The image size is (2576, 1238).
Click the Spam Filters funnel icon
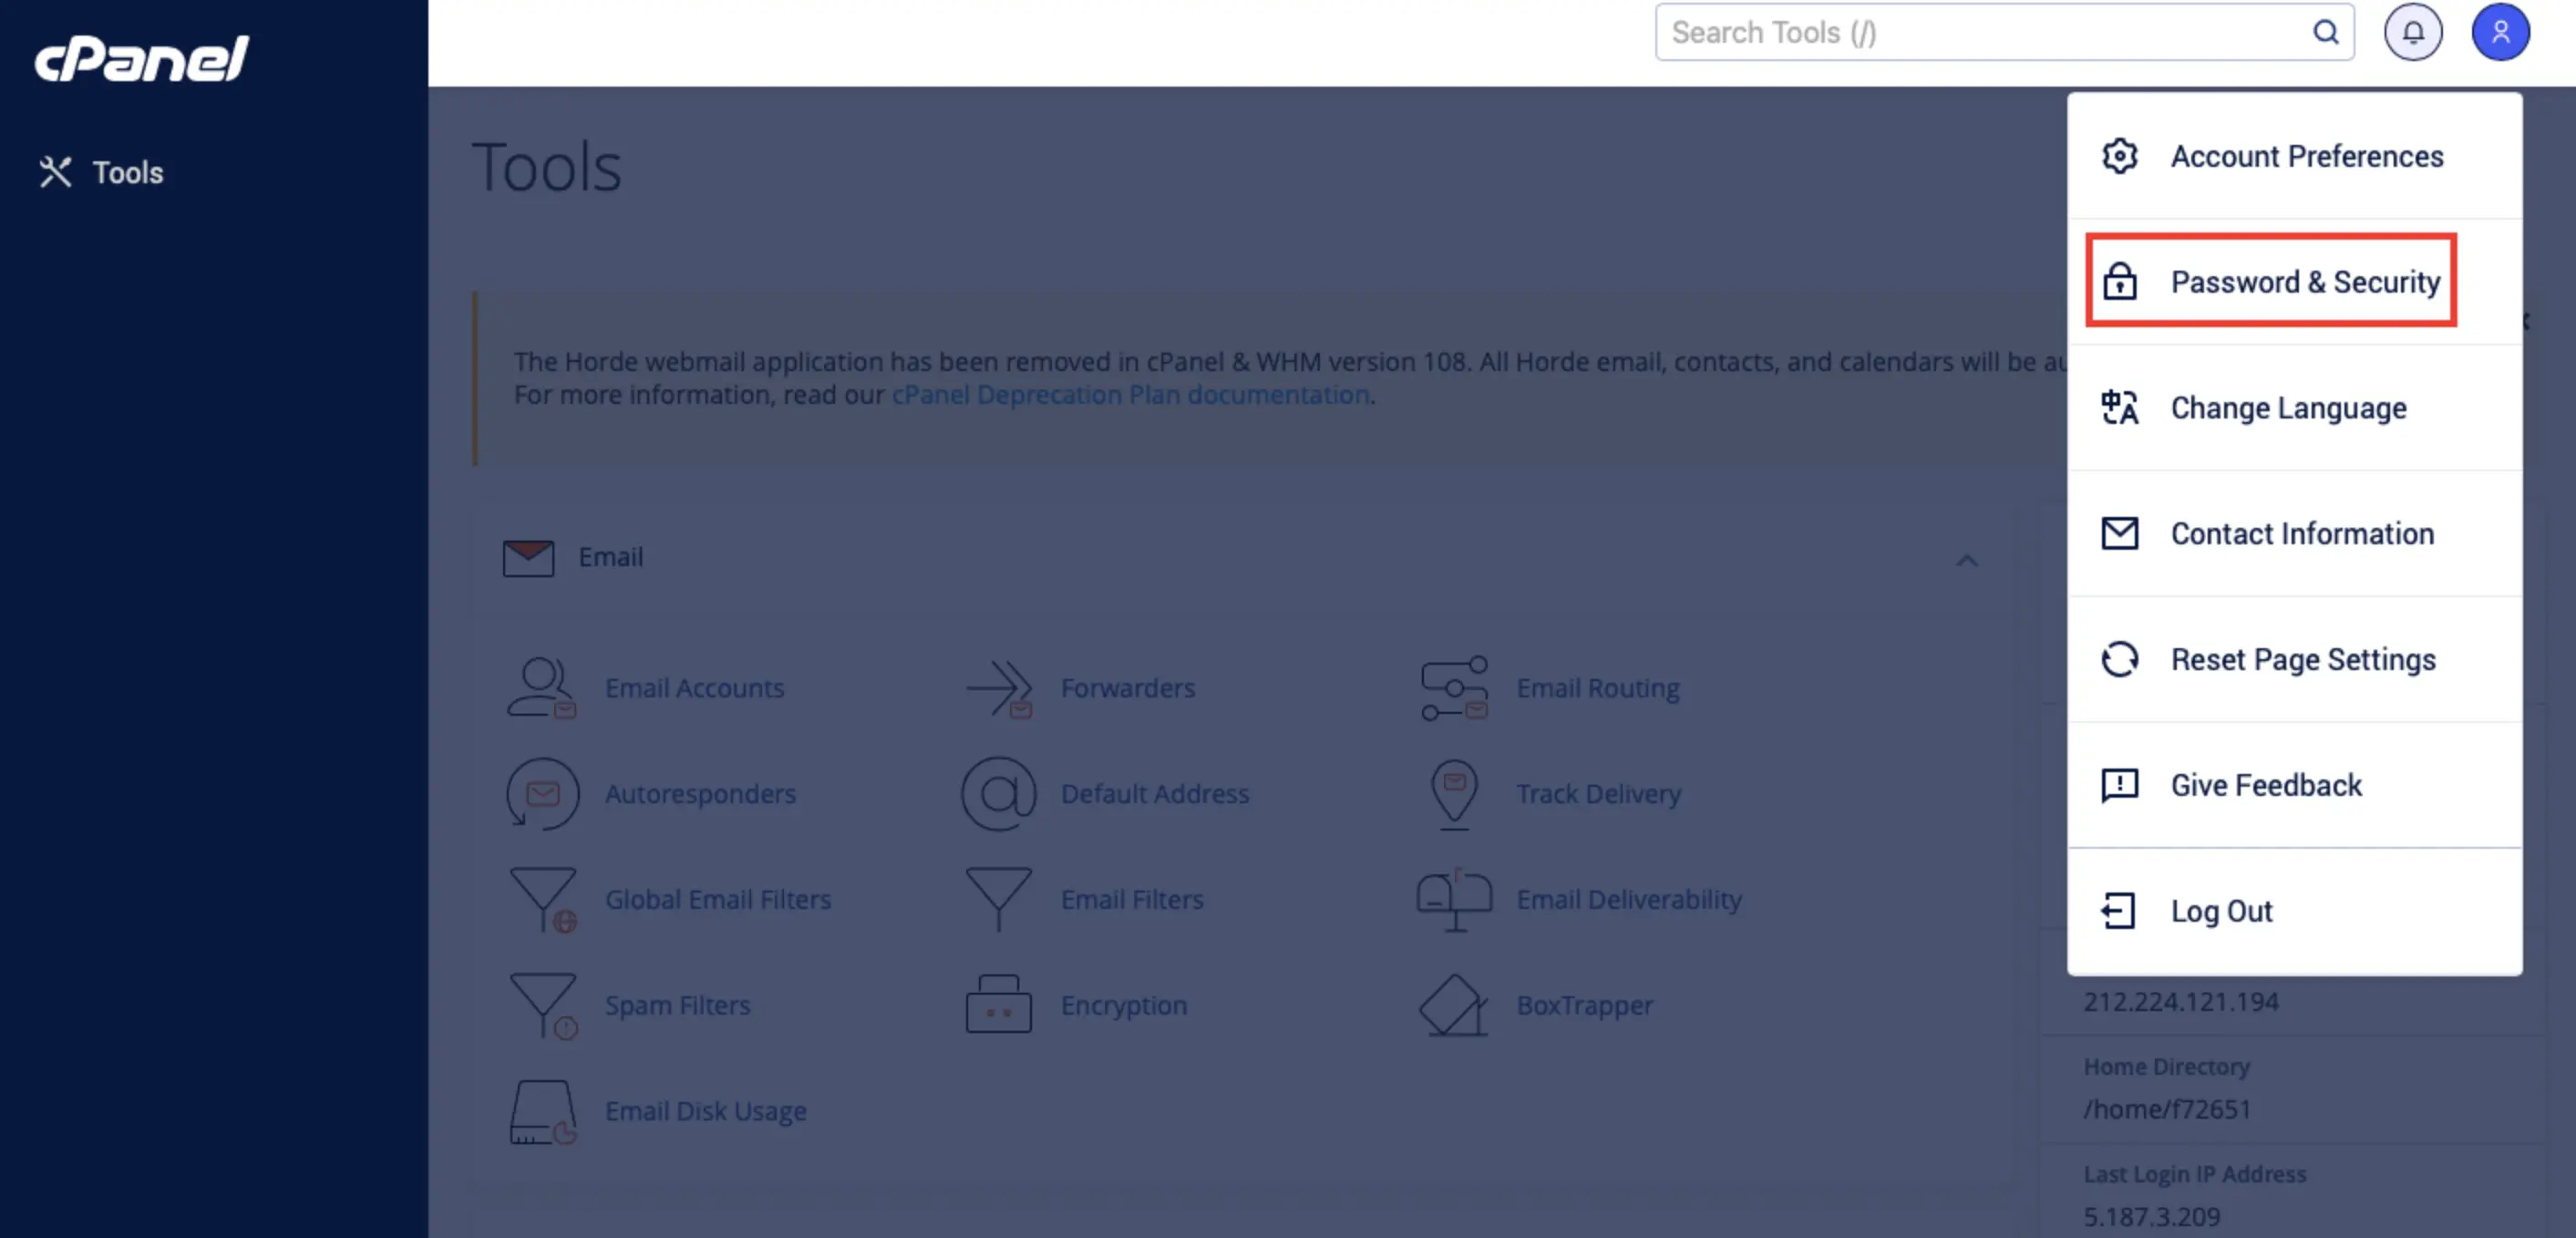point(543,1006)
